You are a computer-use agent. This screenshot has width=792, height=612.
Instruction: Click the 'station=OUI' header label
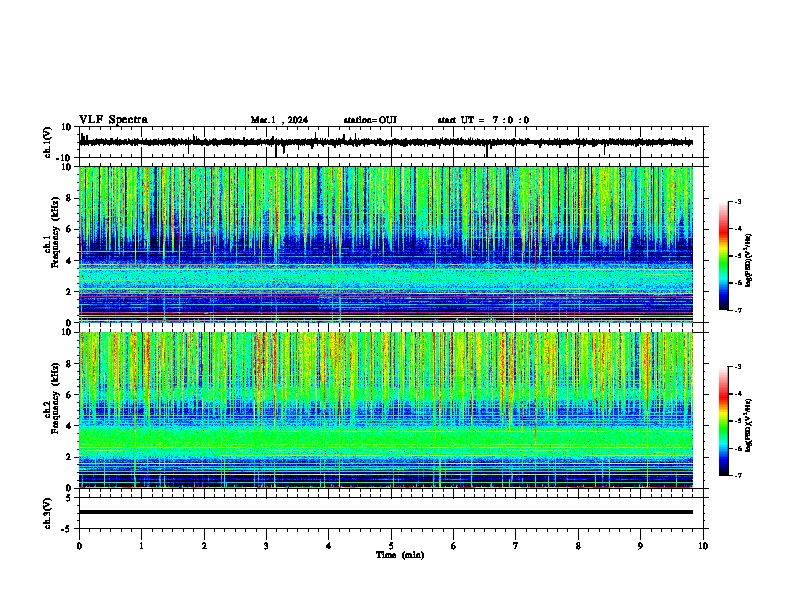(x=370, y=120)
